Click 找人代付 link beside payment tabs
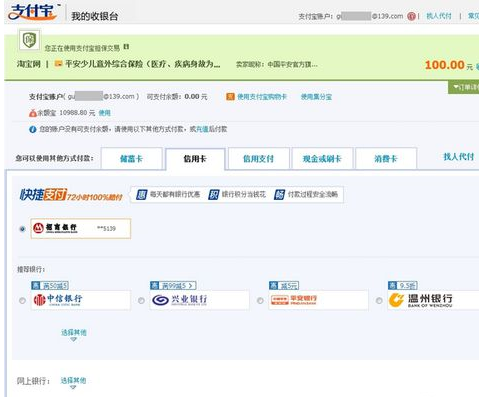Viewport: 479px width, 397px height. [x=459, y=157]
